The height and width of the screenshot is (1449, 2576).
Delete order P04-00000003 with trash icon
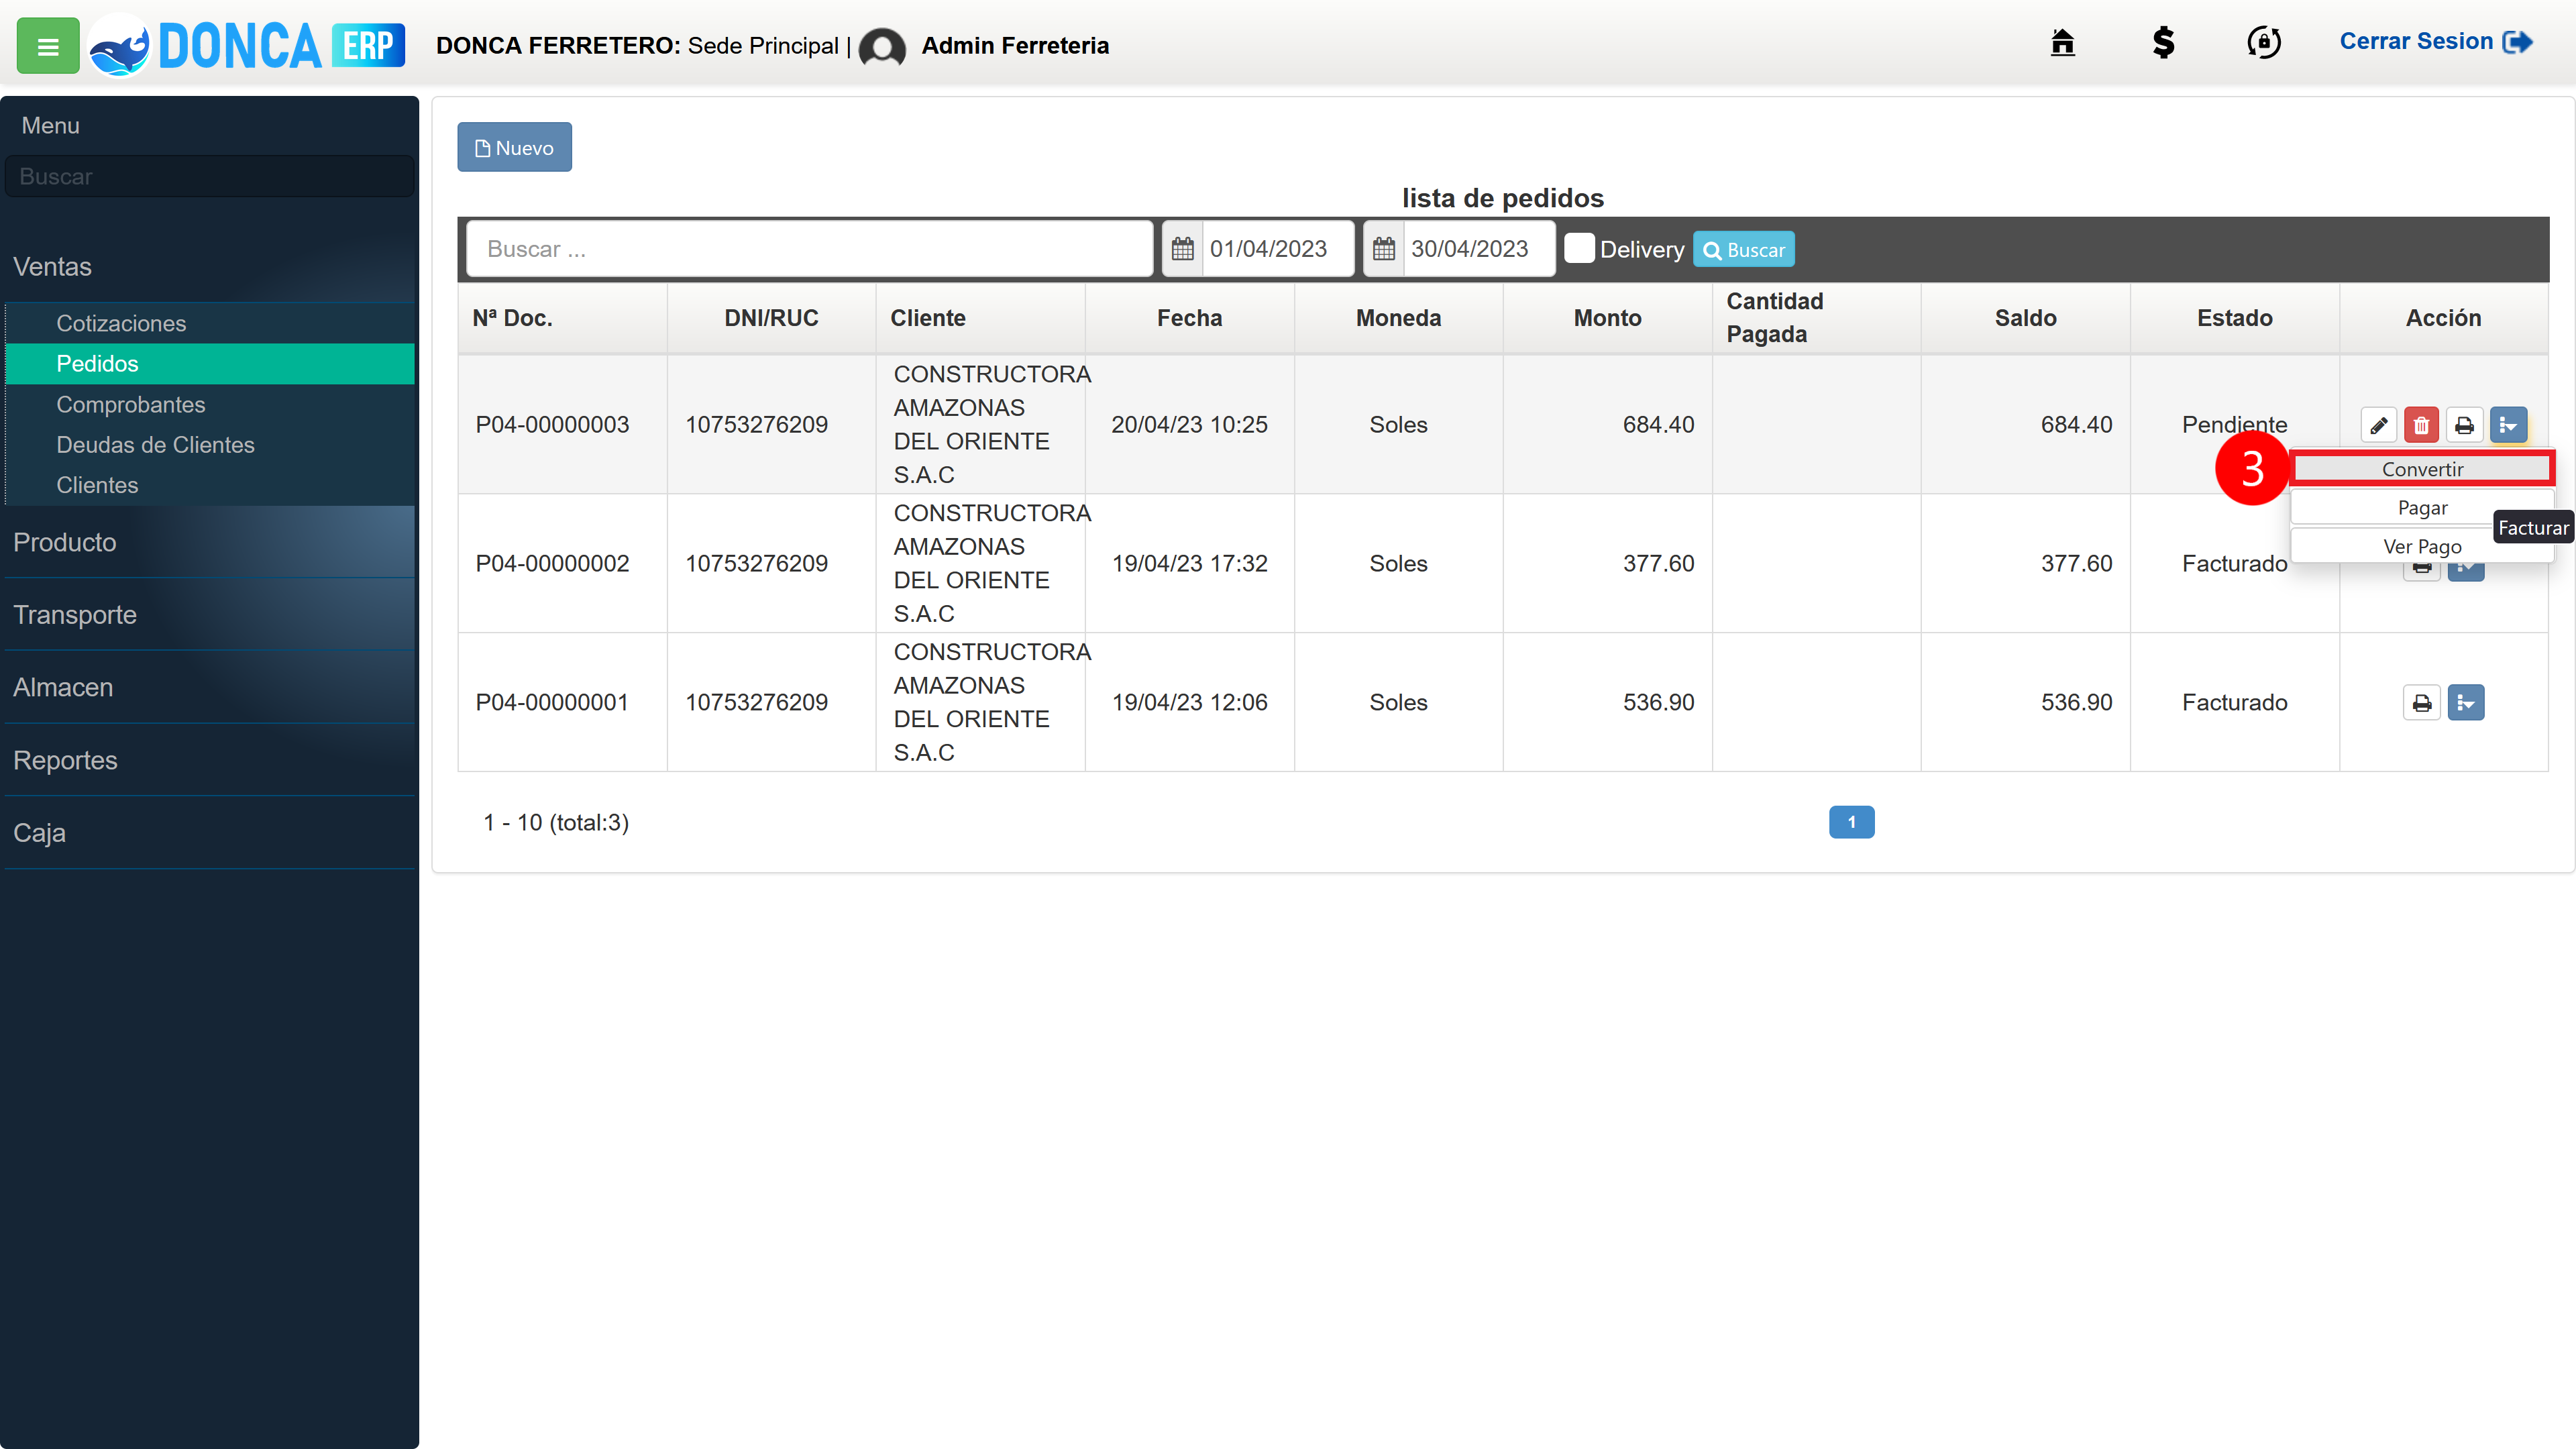[2421, 425]
